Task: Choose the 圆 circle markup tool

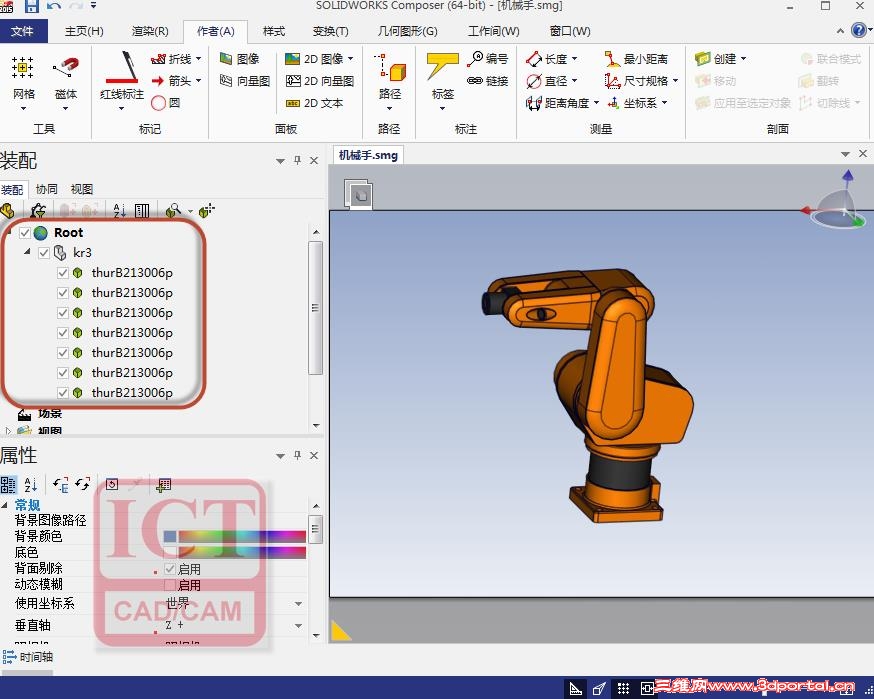Action: pyautogui.click(x=166, y=103)
